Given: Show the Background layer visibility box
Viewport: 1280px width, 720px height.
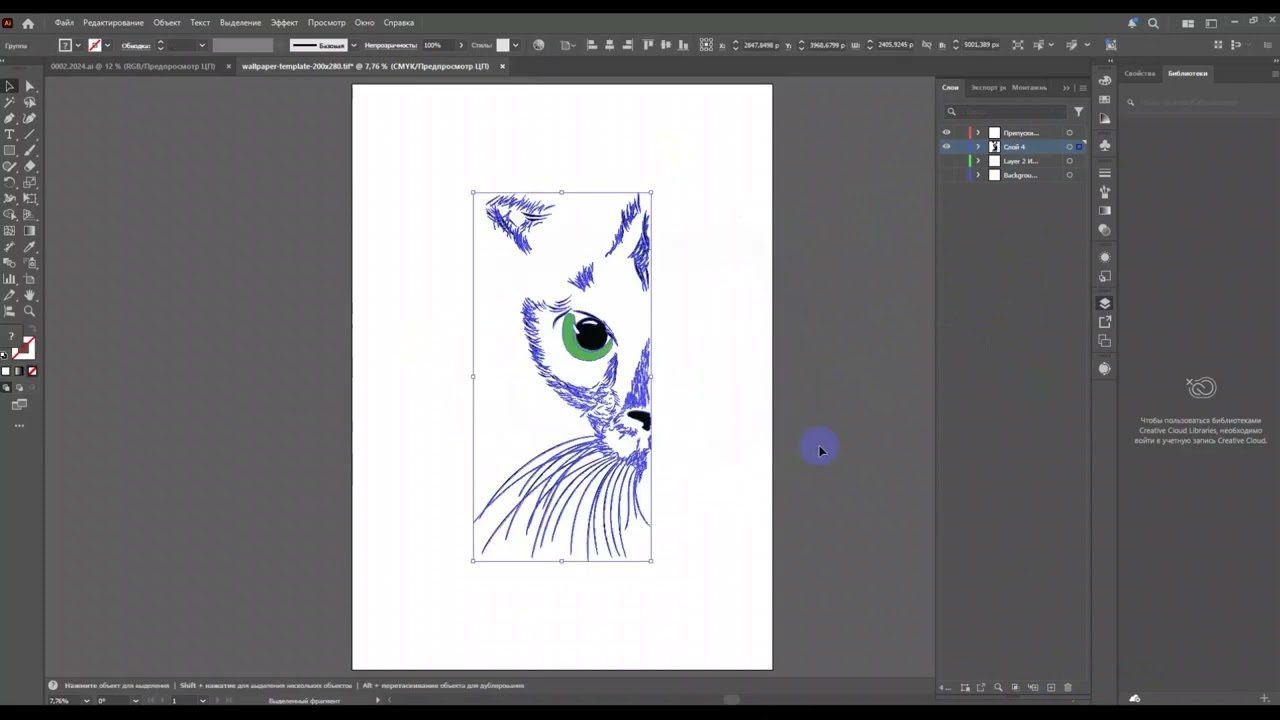Looking at the screenshot, I should (946, 175).
